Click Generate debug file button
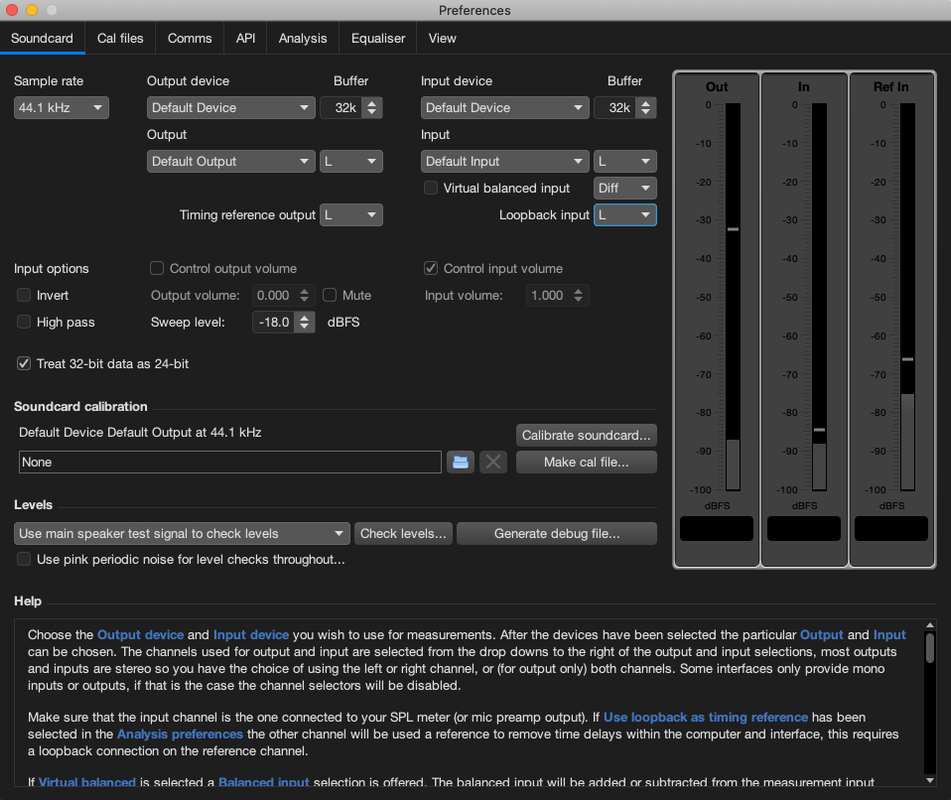 pyautogui.click(x=556, y=534)
